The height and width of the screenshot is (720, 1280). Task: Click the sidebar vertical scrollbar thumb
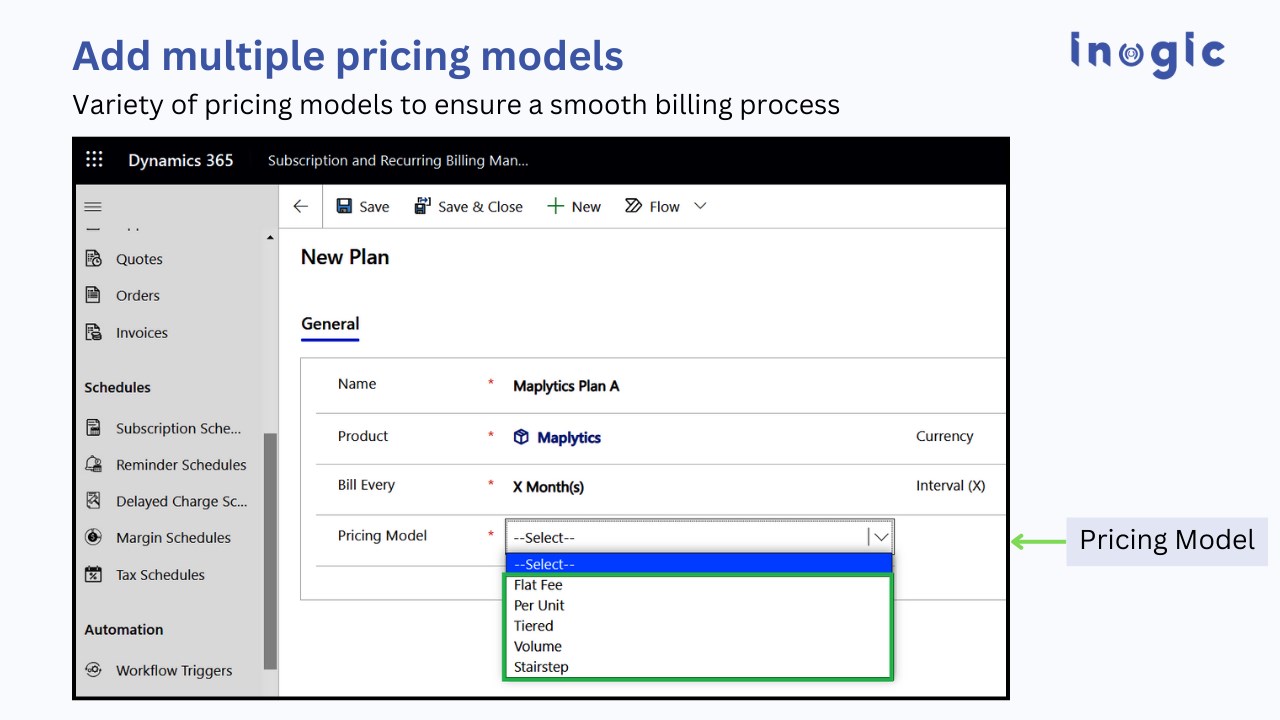(270, 550)
